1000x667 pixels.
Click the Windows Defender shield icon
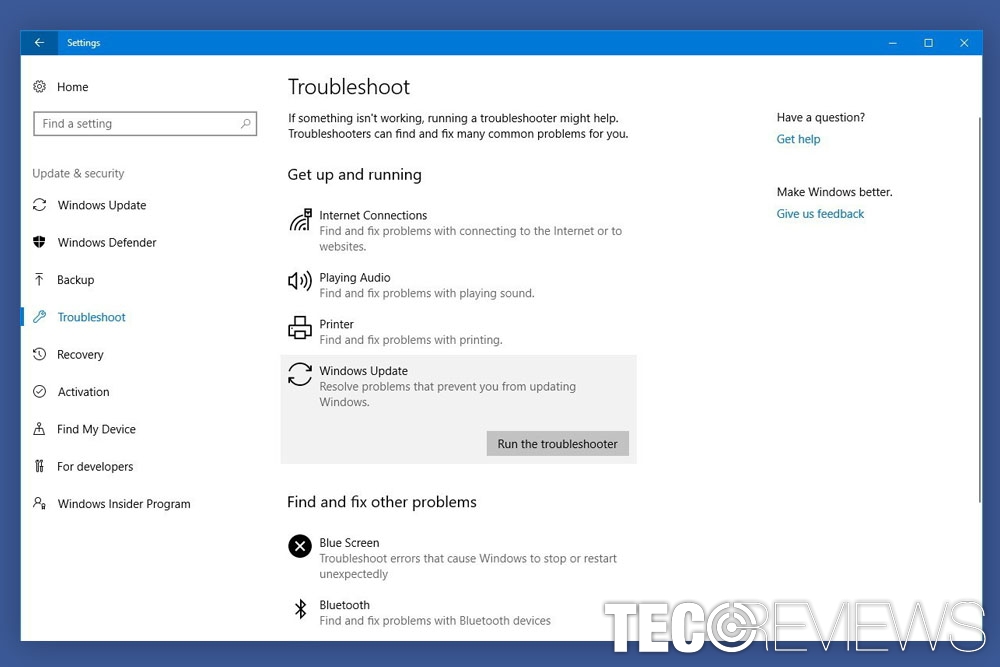tap(40, 242)
